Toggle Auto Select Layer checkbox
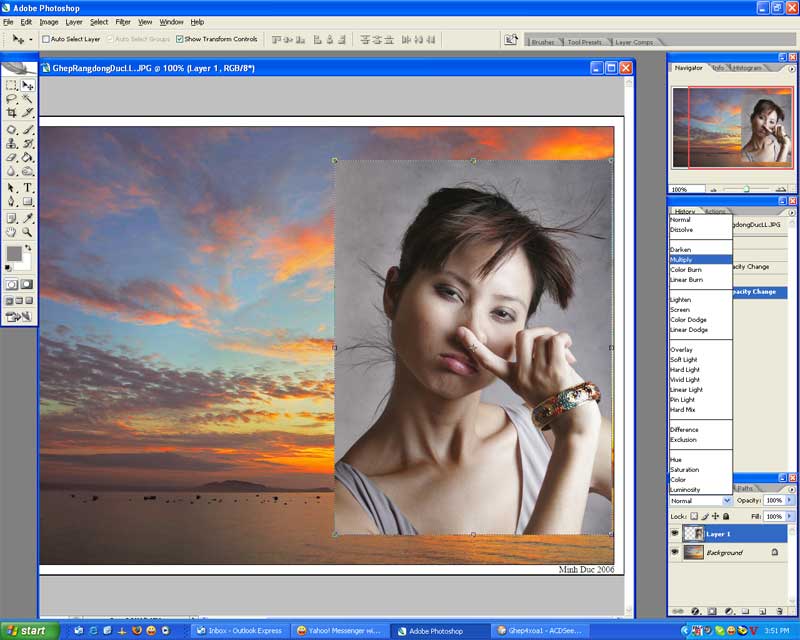This screenshot has width=800, height=640. coord(46,39)
